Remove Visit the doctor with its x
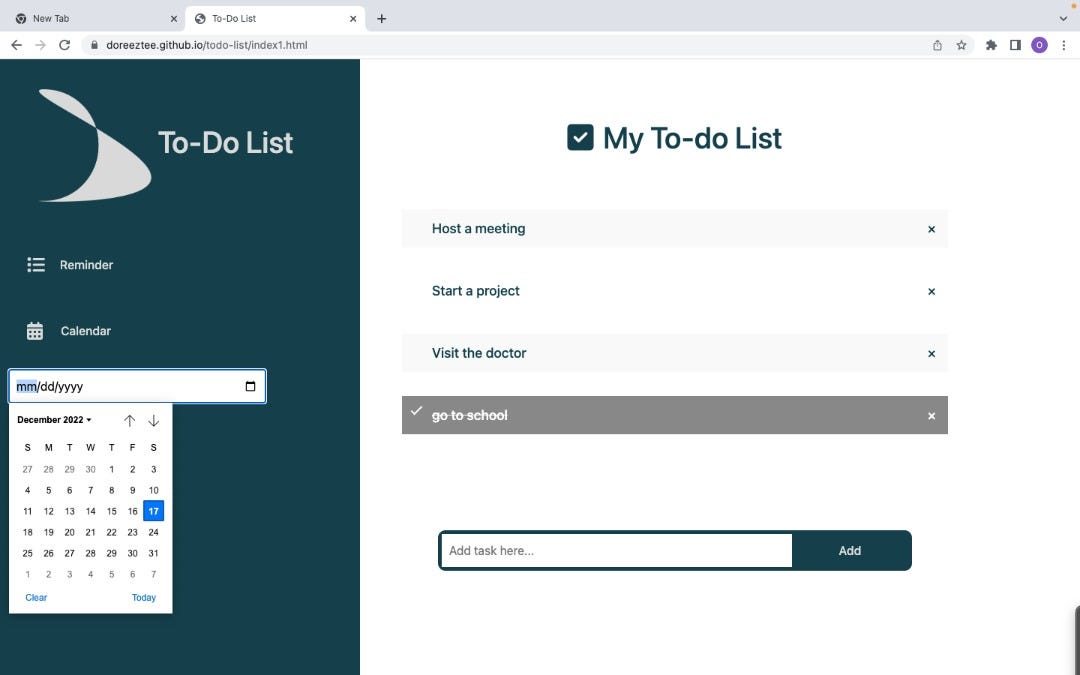 point(930,353)
